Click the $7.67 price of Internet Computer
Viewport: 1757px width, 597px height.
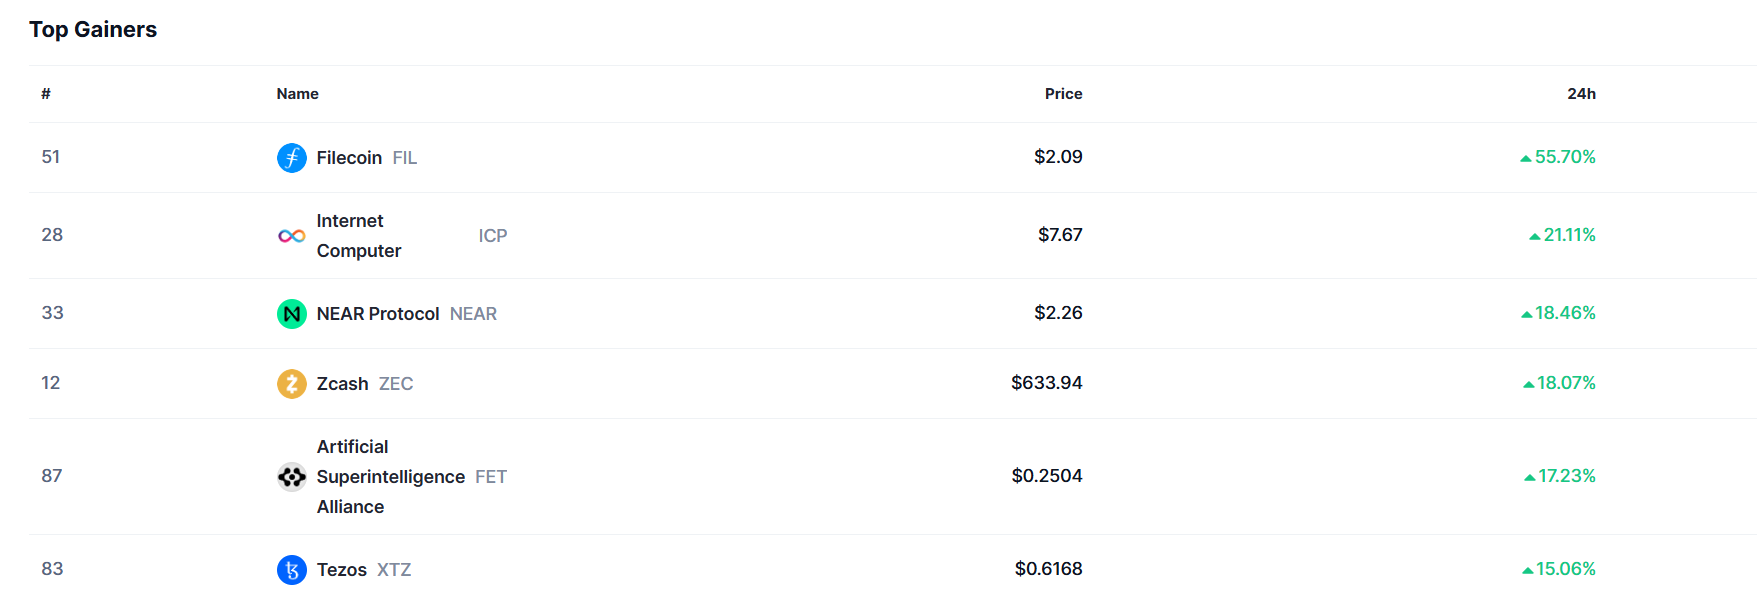coord(1057,235)
